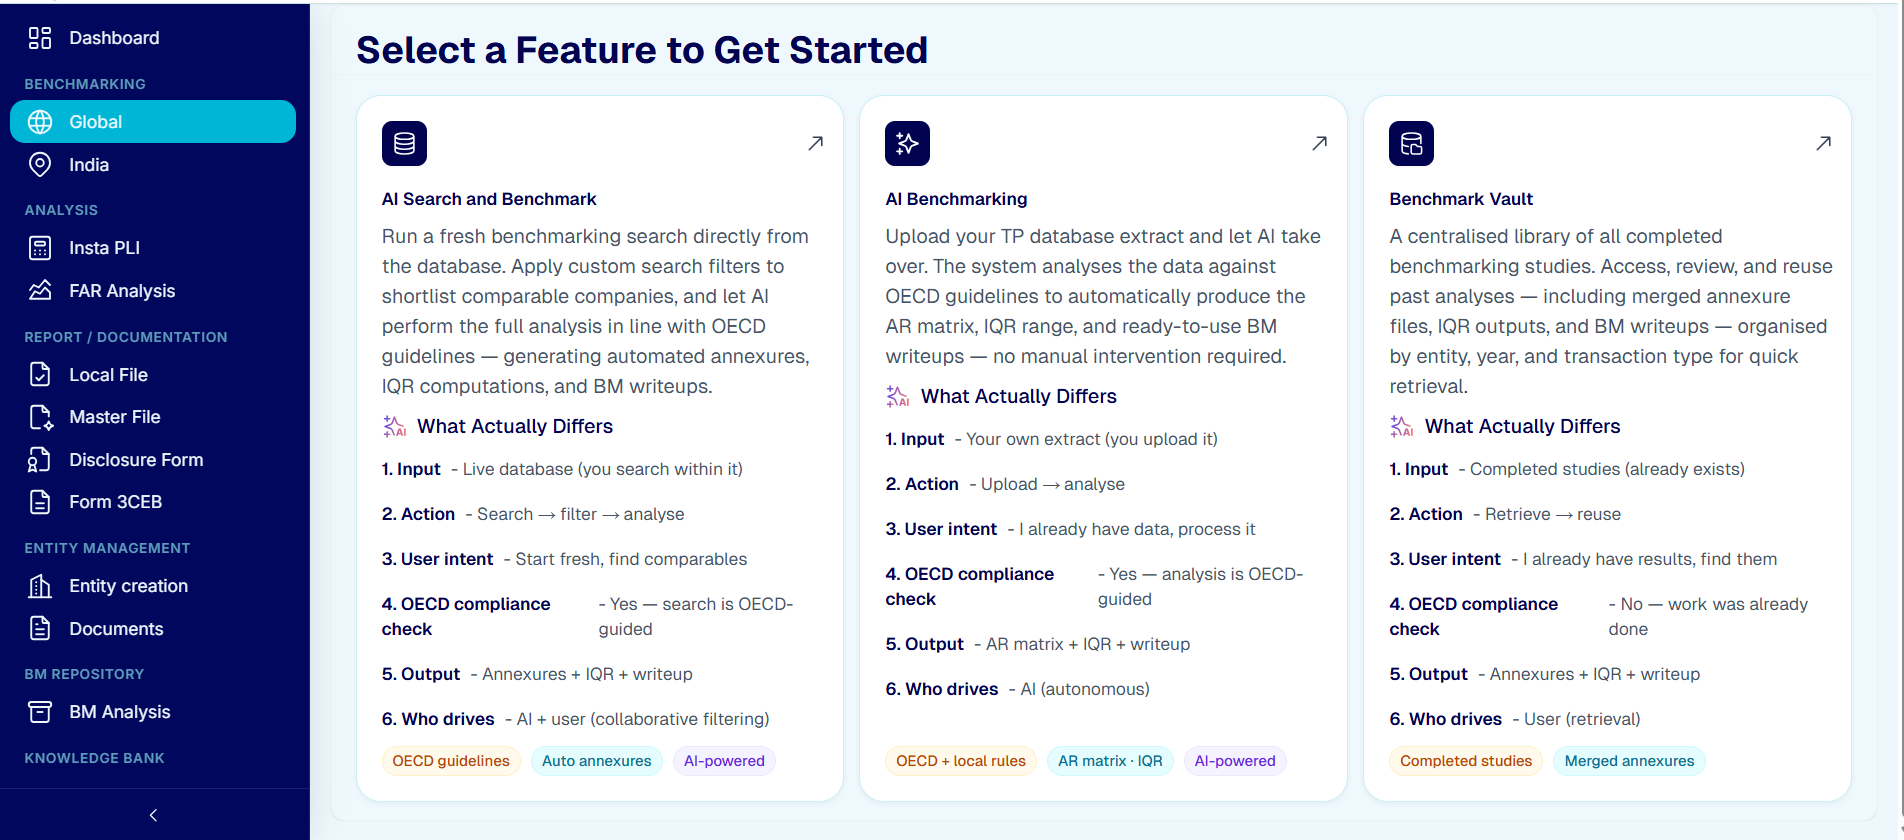
Task: Go to Form 3CEB
Action: 153,502
